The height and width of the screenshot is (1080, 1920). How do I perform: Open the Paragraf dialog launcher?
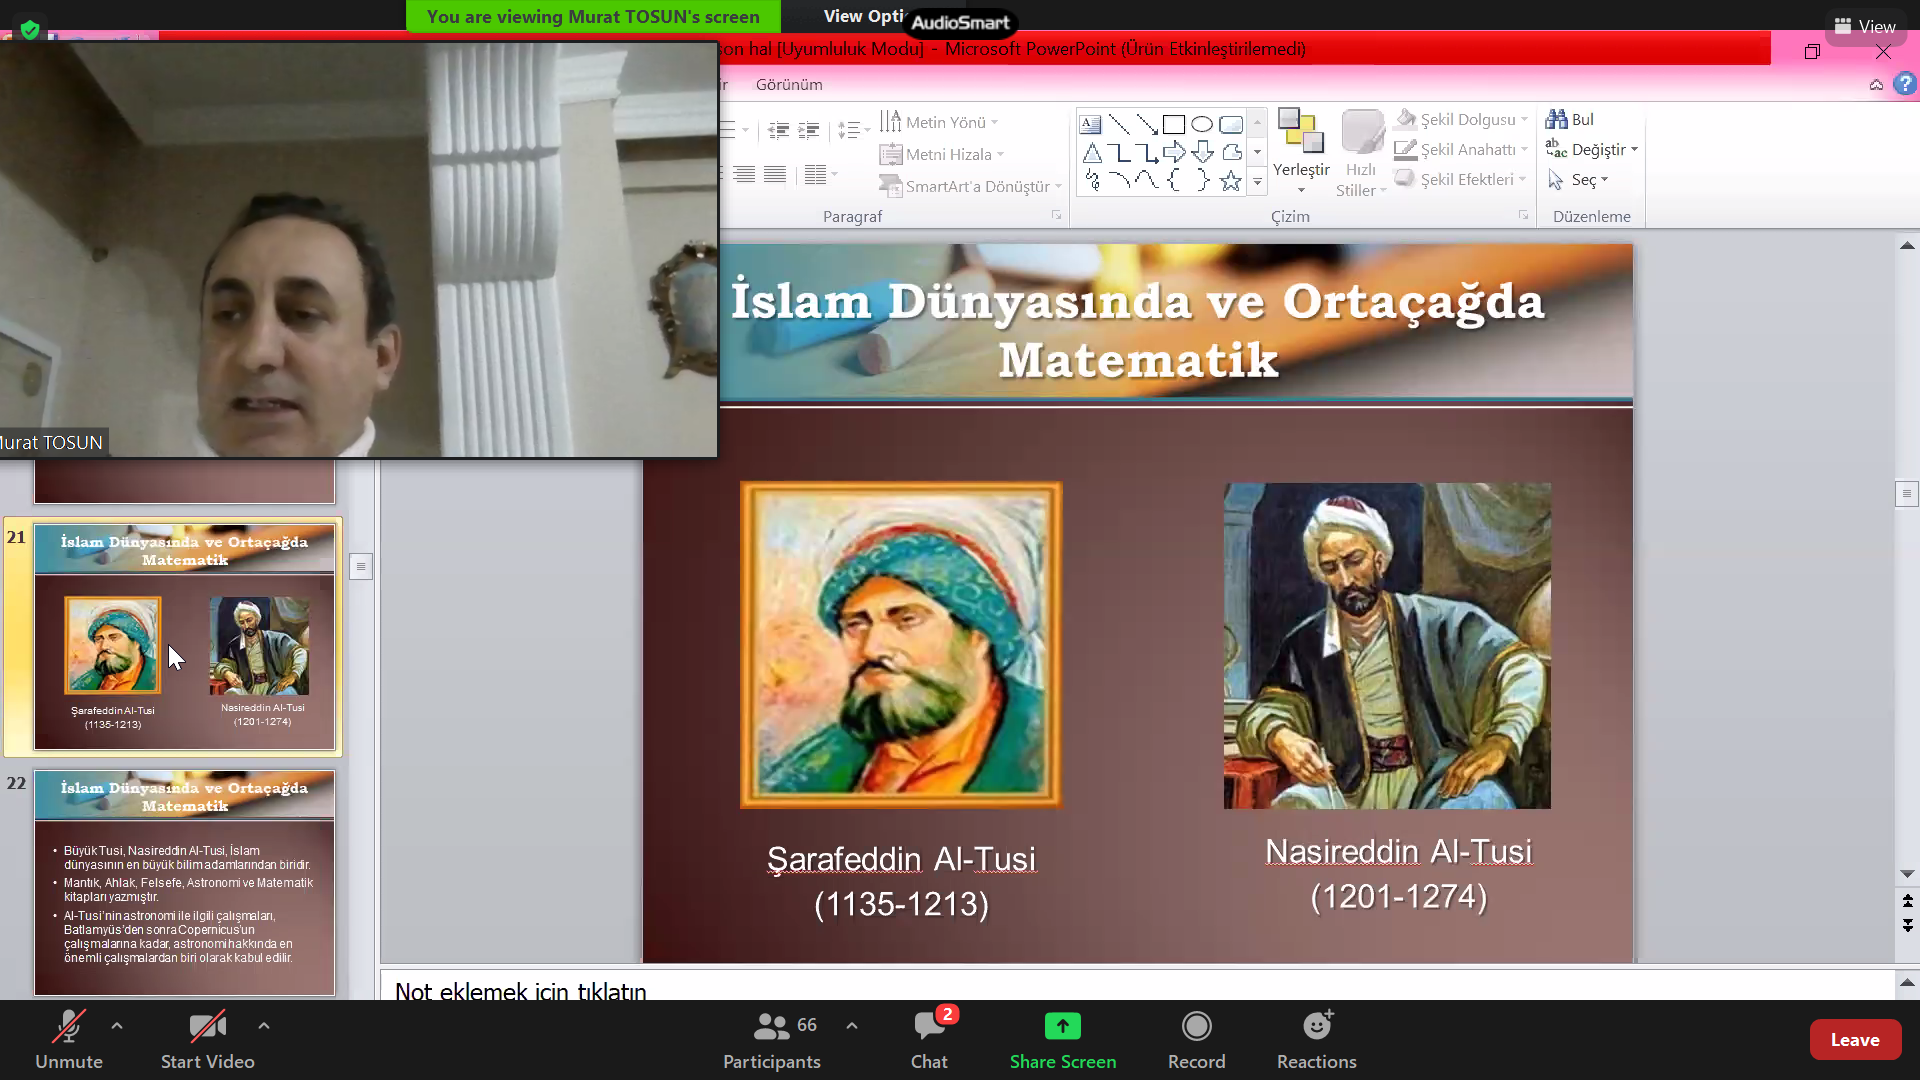point(1056,215)
